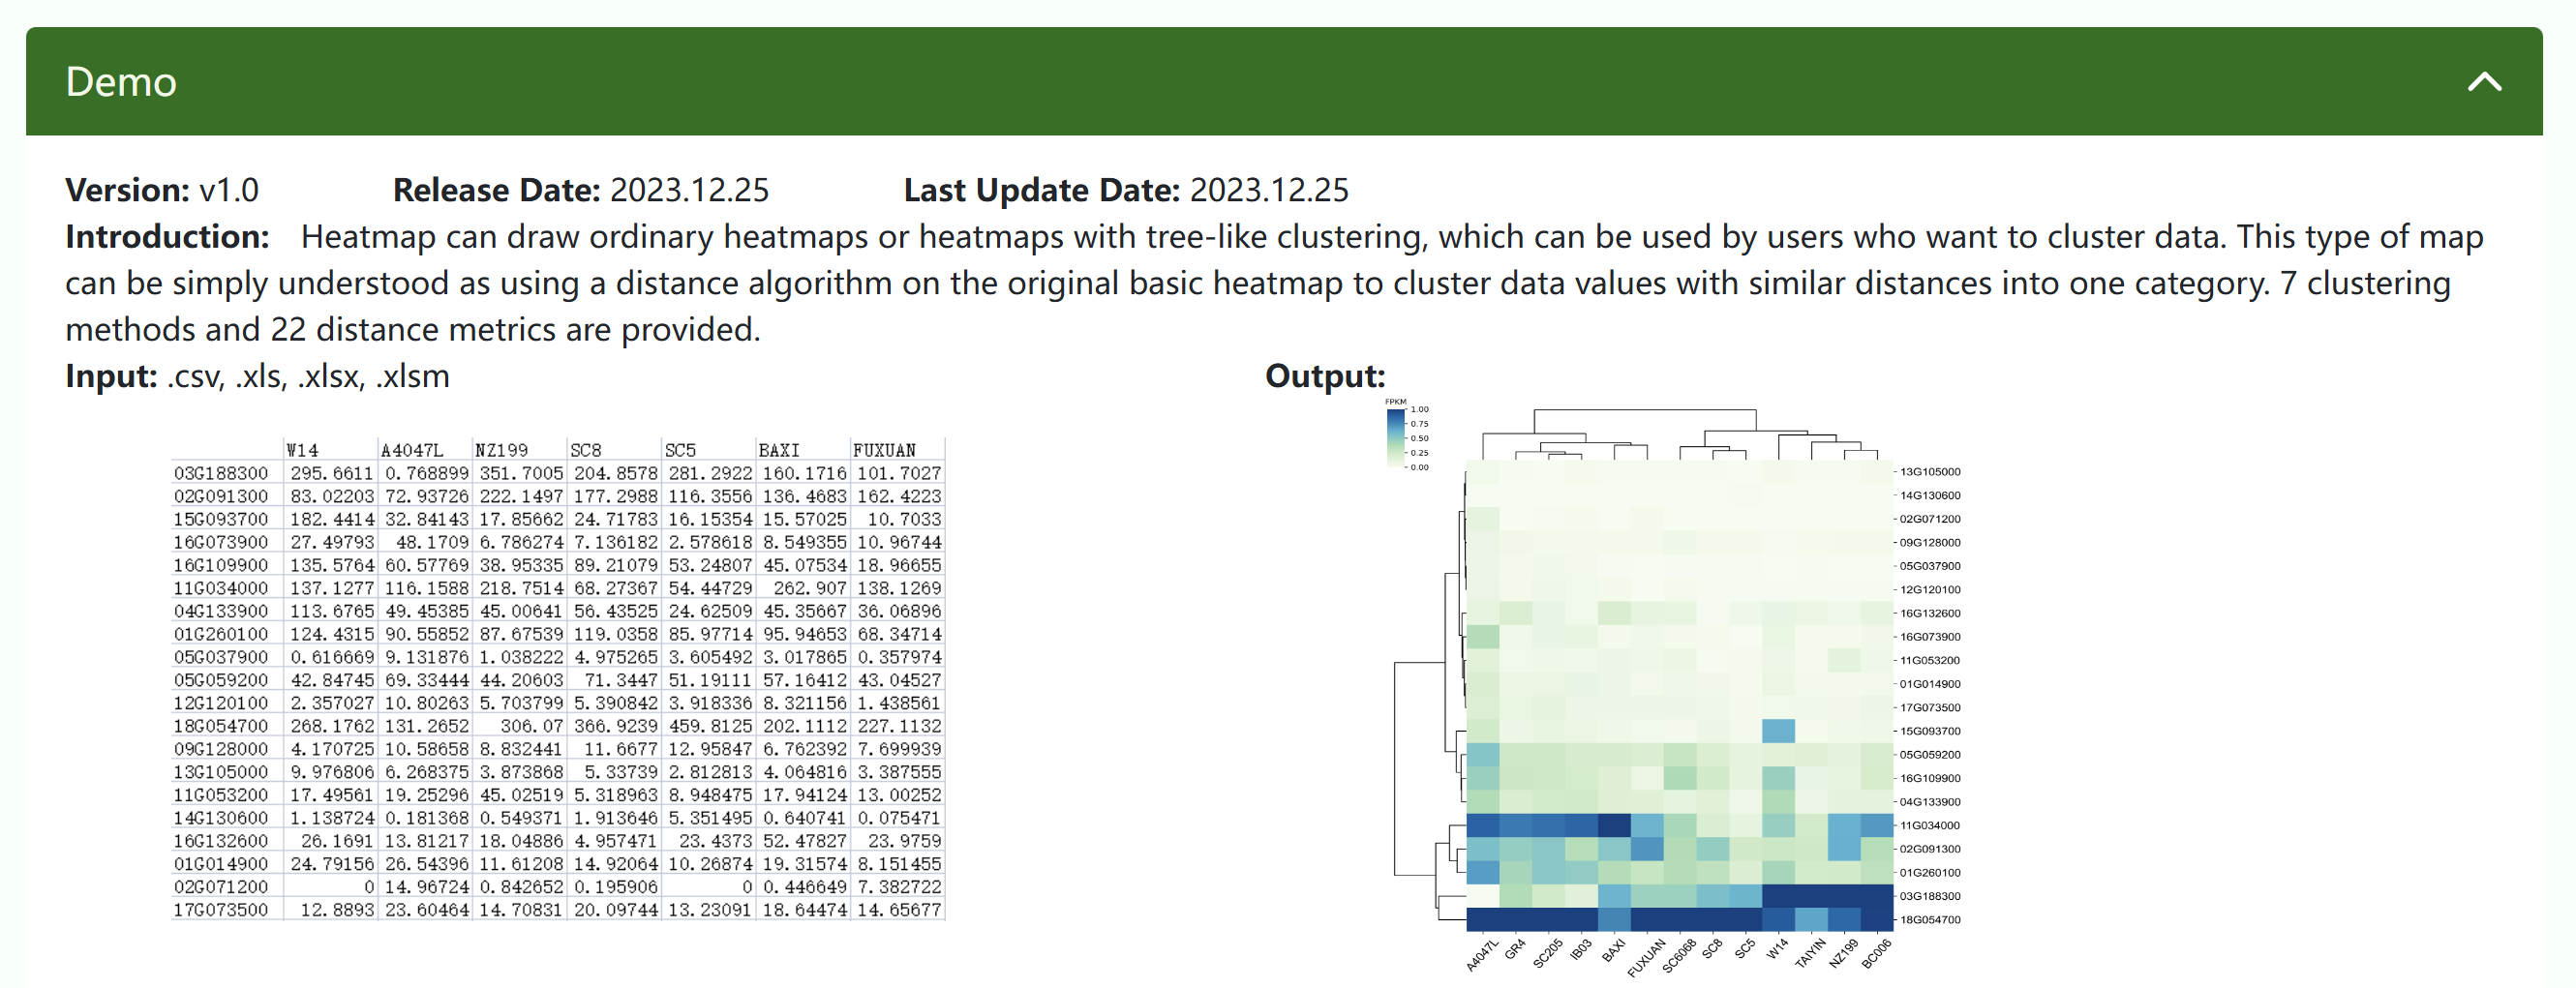Click the 03G188300 row label in heatmap
Image resolution: width=2576 pixels, height=988 pixels.
tap(1930, 896)
